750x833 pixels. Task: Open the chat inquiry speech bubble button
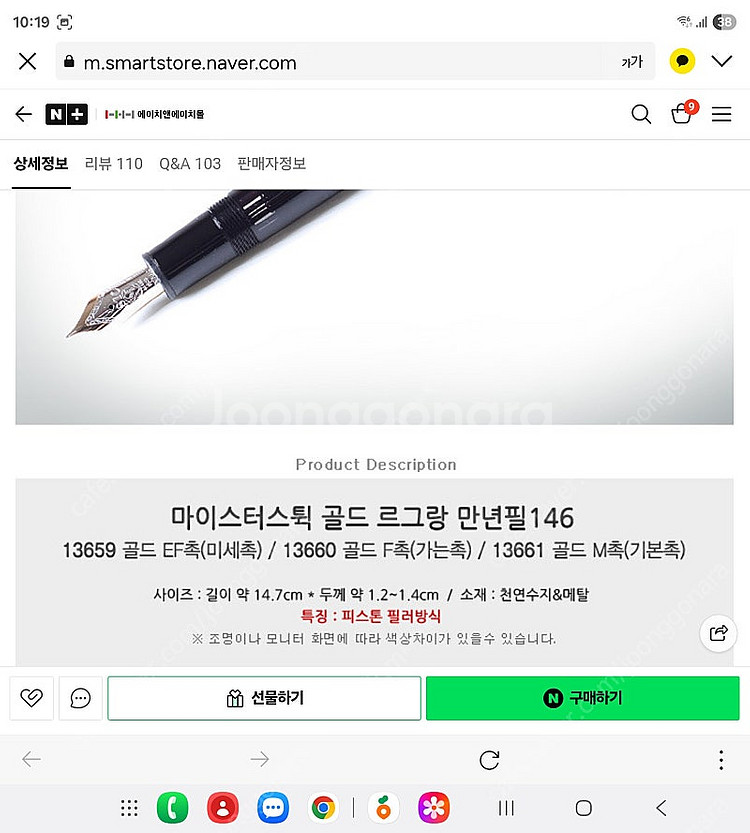click(x=80, y=698)
